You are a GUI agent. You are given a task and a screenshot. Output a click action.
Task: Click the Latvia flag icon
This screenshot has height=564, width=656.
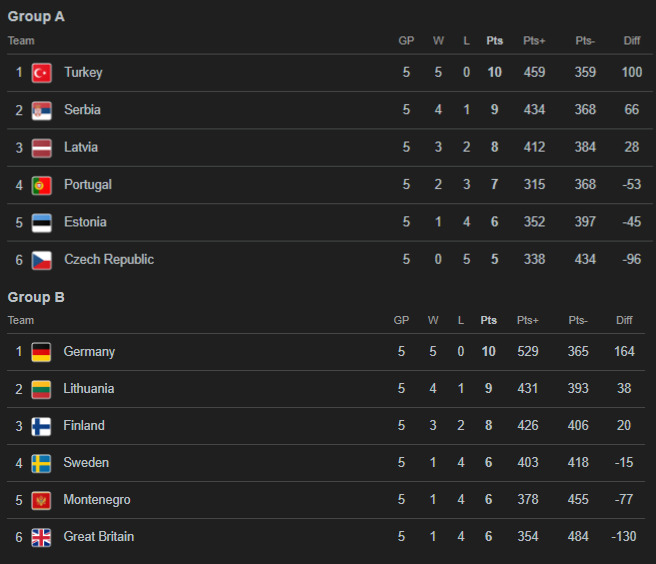point(41,147)
